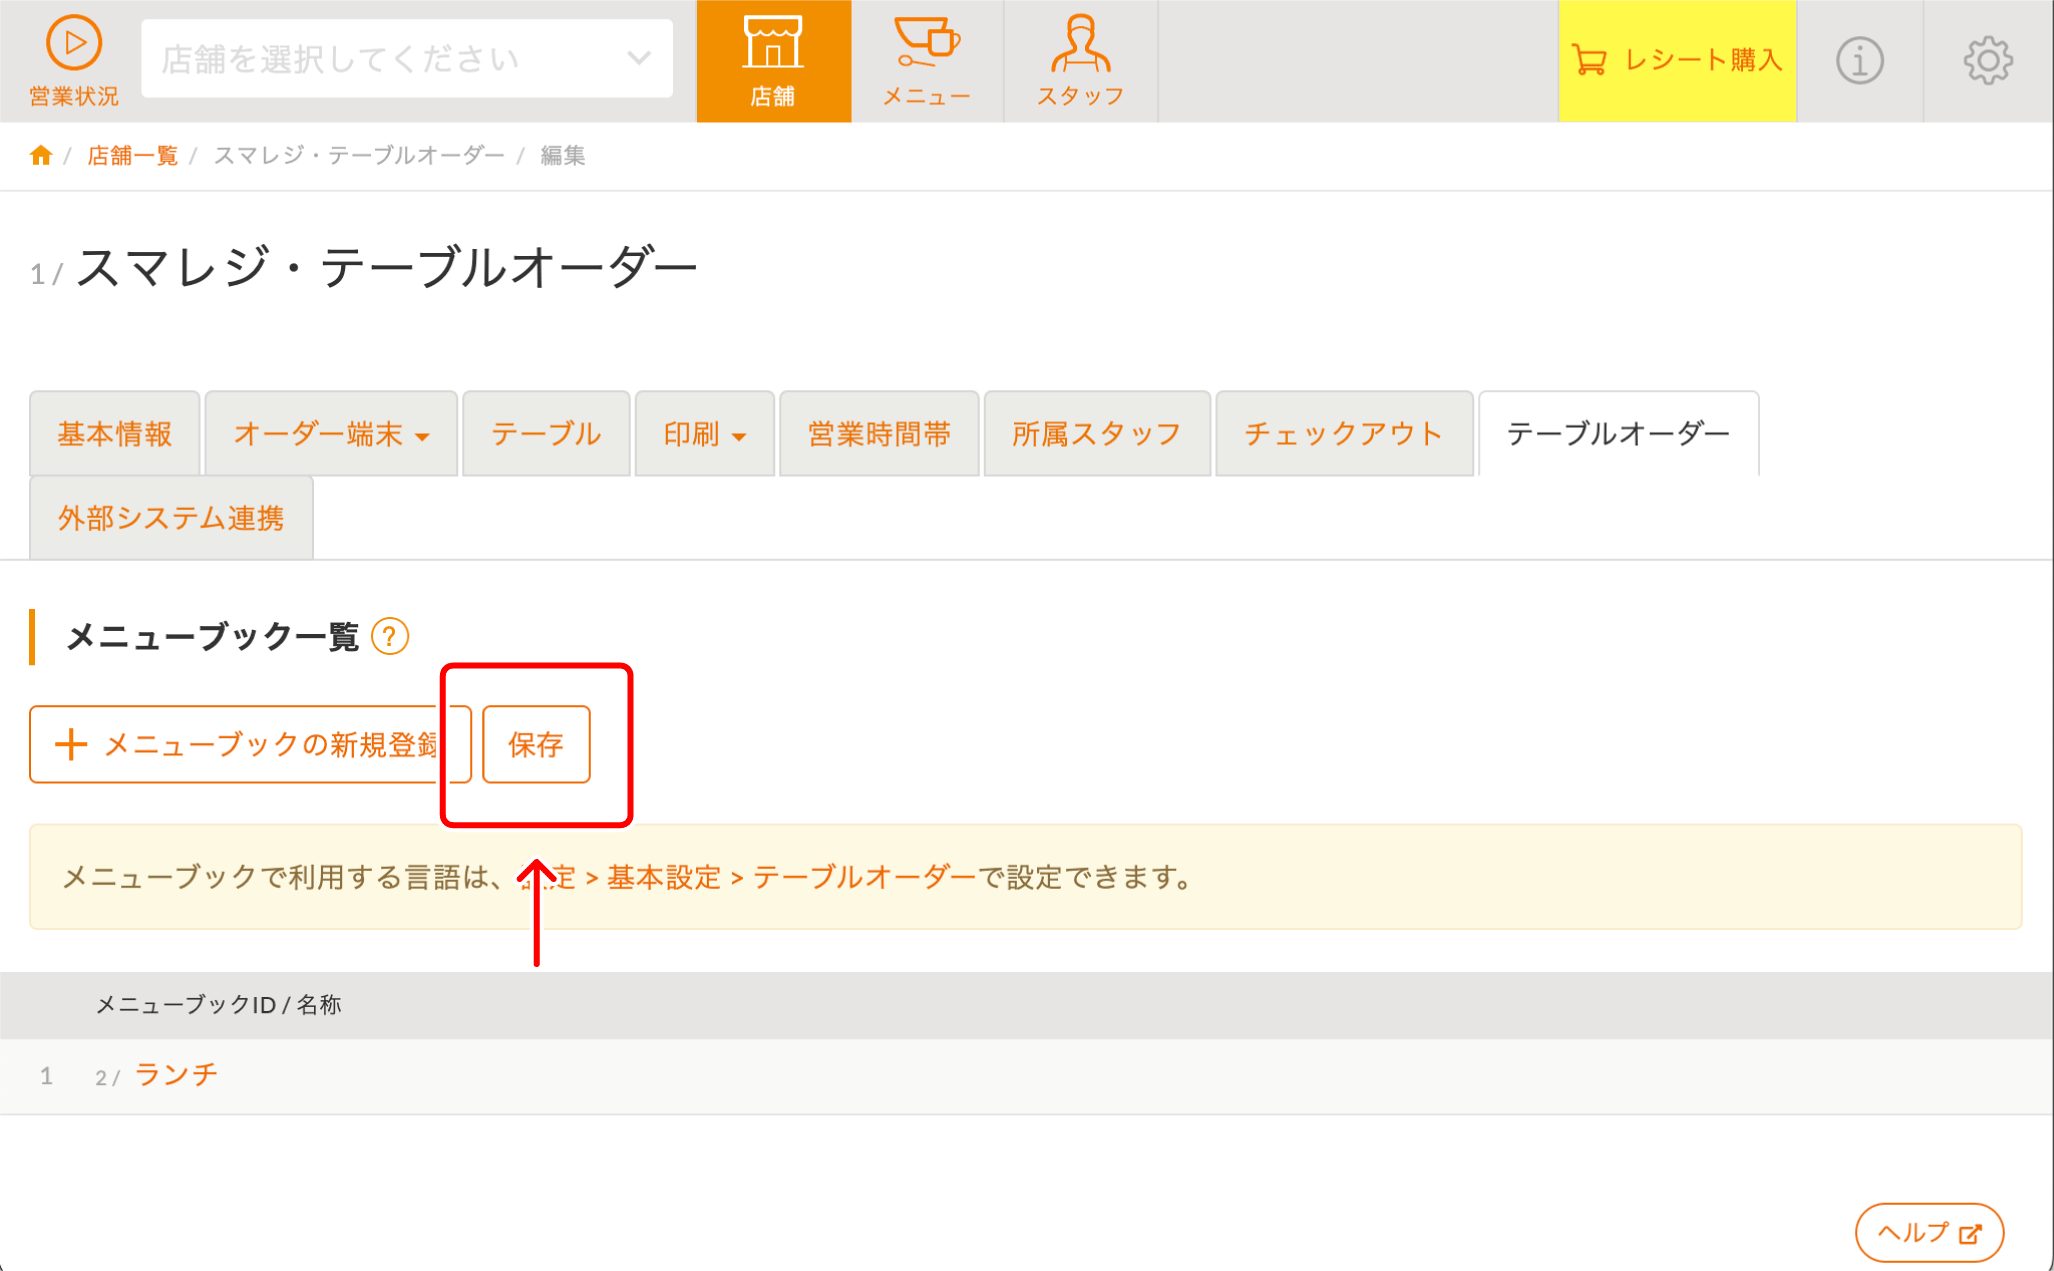2054x1271 pixels.
Task: Open the 店舗一覧 breadcrumb link
Action: click(x=132, y=155)
